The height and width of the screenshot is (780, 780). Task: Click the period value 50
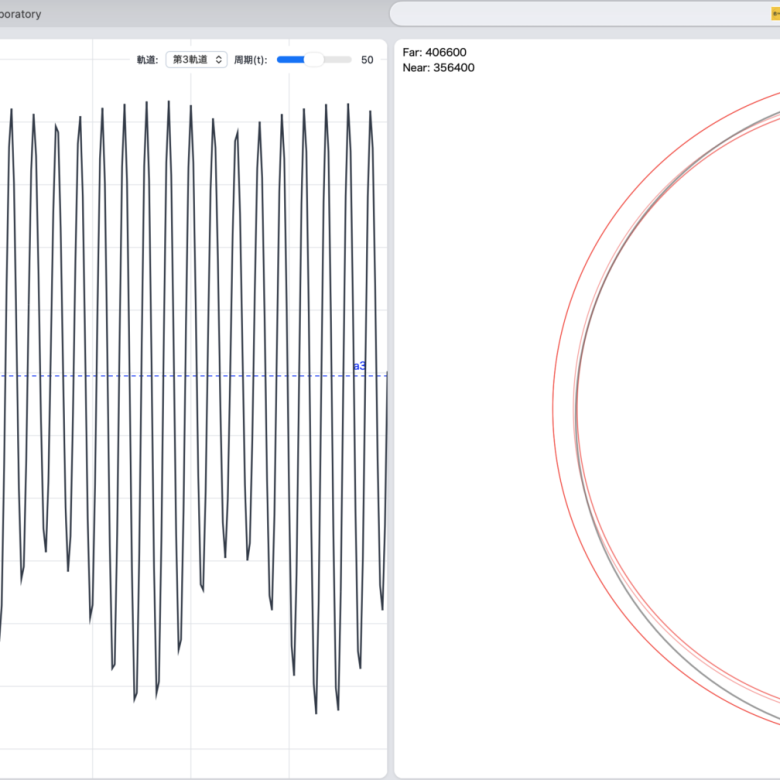tap(367, 60)
